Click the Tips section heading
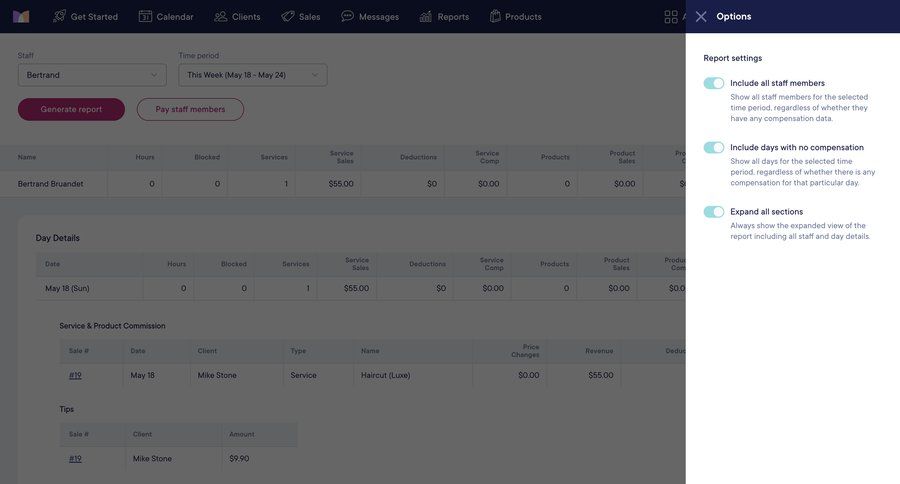Viewport: 900px width, 484px height. 67,409
